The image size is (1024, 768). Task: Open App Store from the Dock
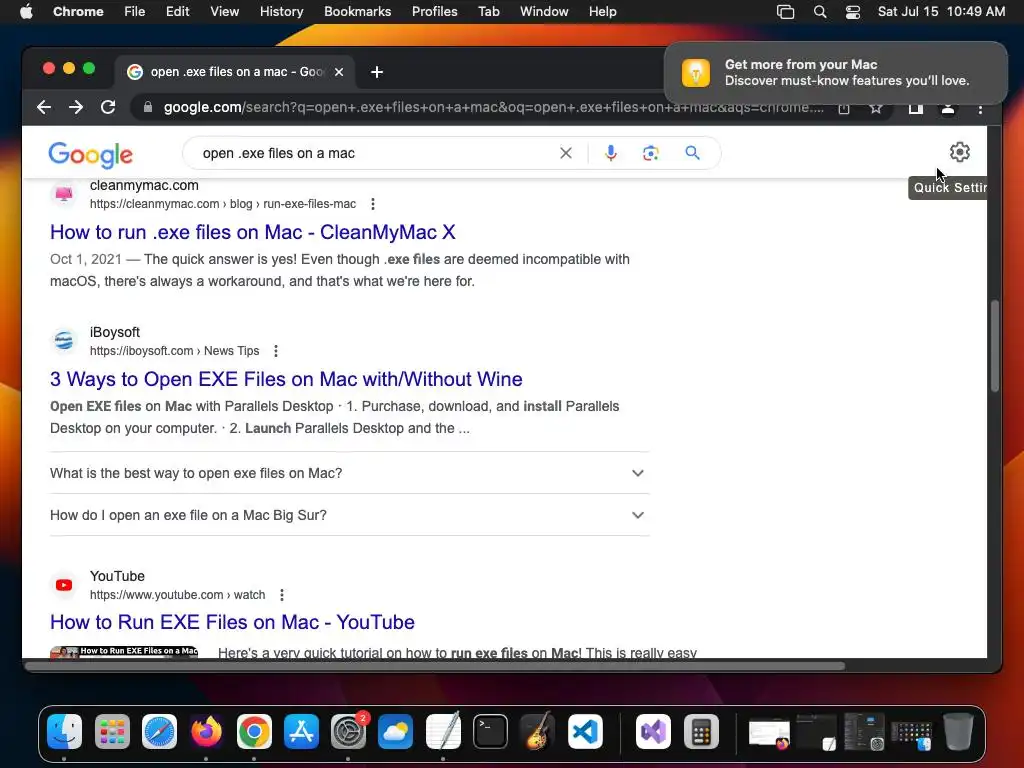tap(301, 731)
